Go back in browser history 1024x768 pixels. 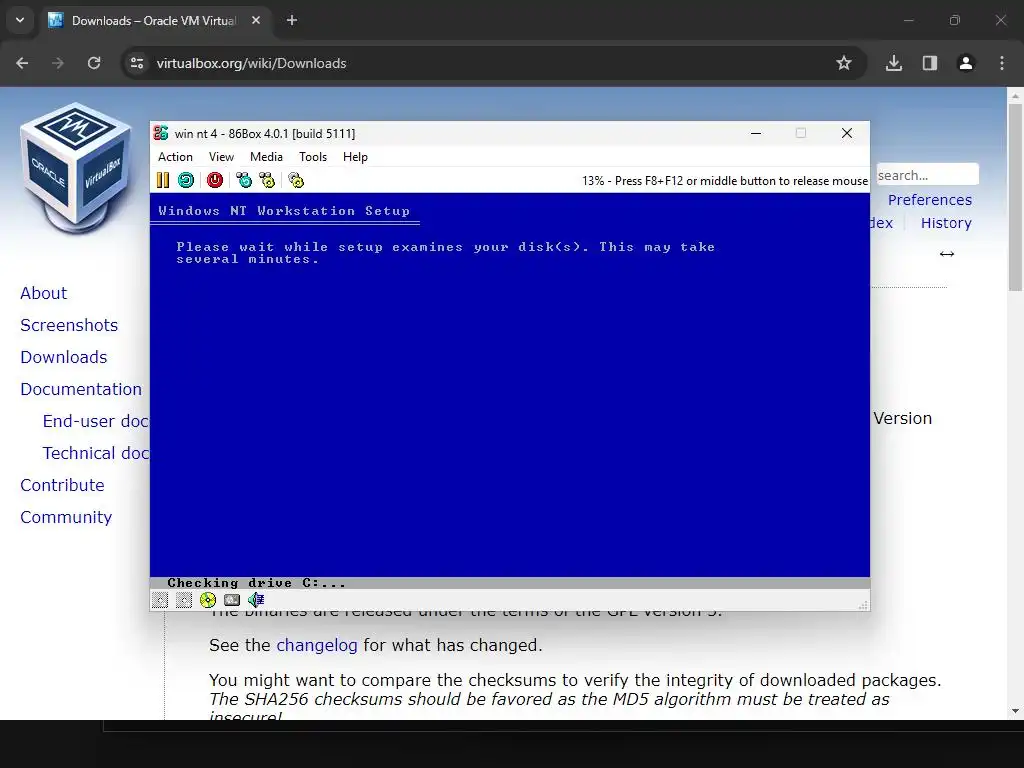pos(22,63)
